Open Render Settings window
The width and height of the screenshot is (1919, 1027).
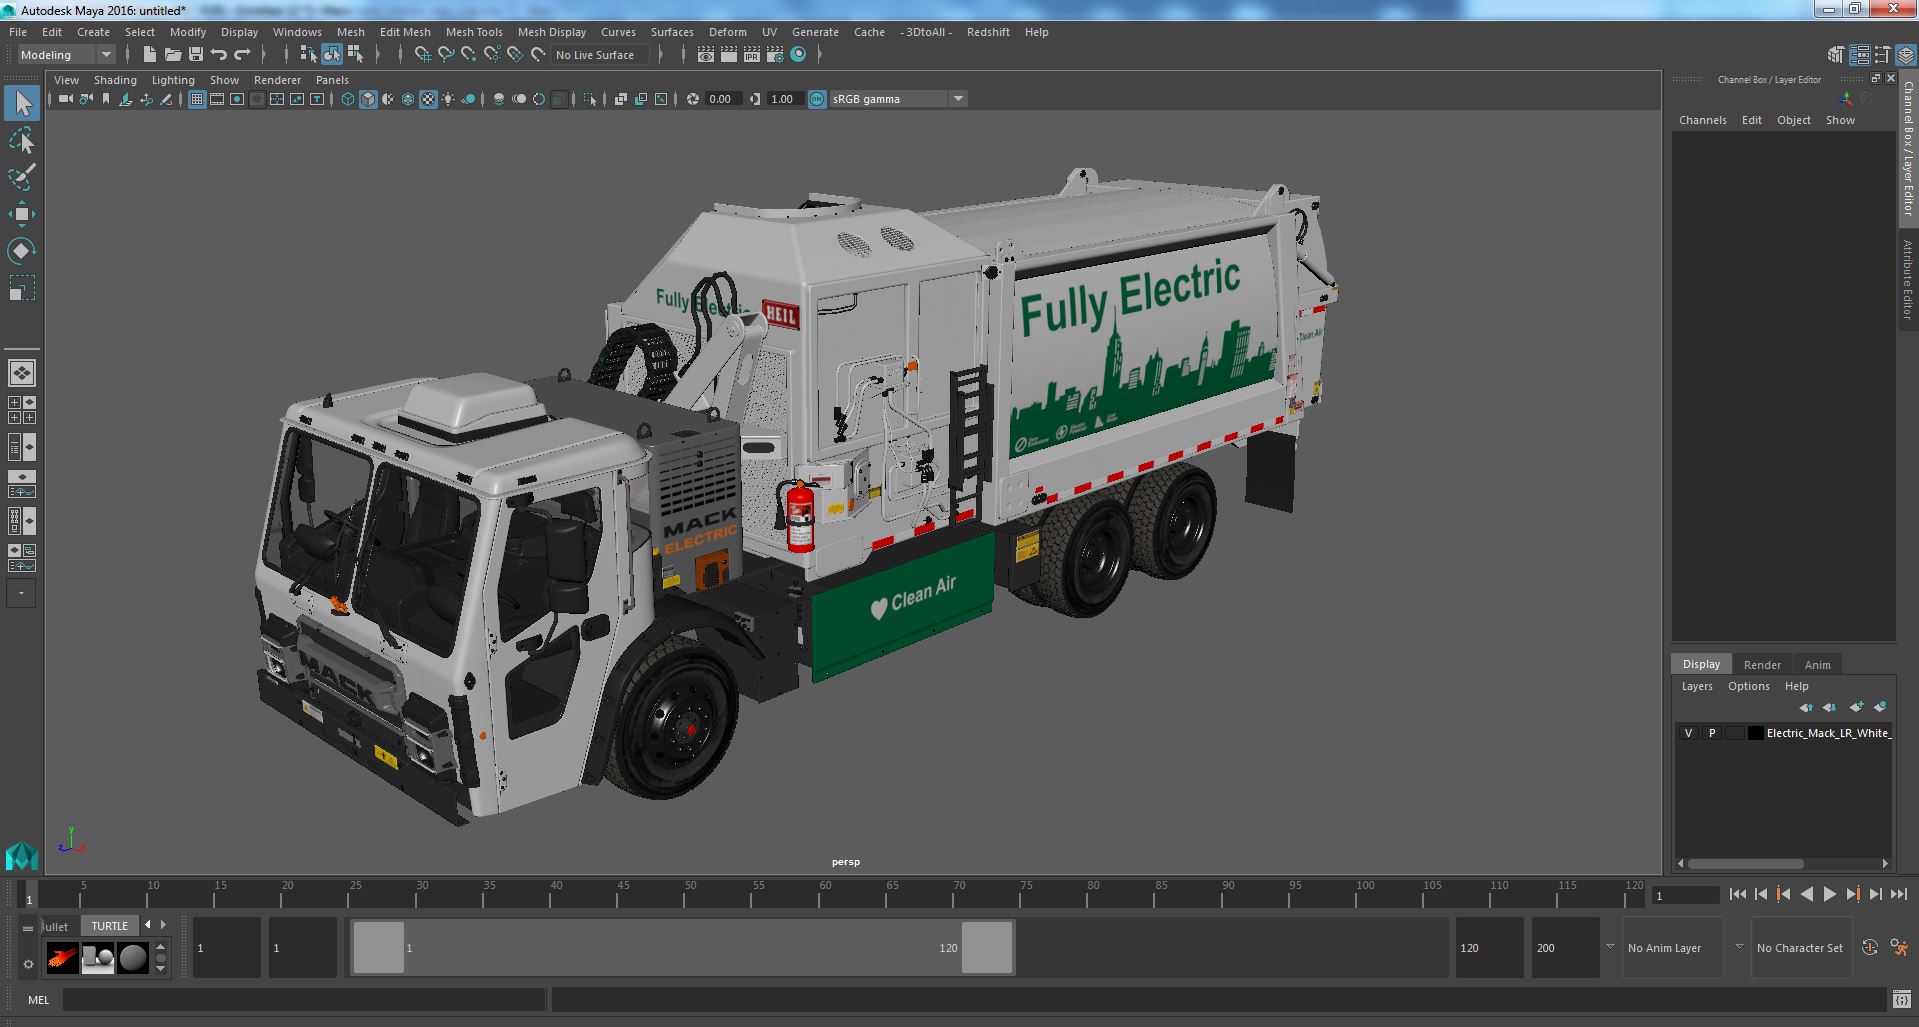click(x=774, y=54)
